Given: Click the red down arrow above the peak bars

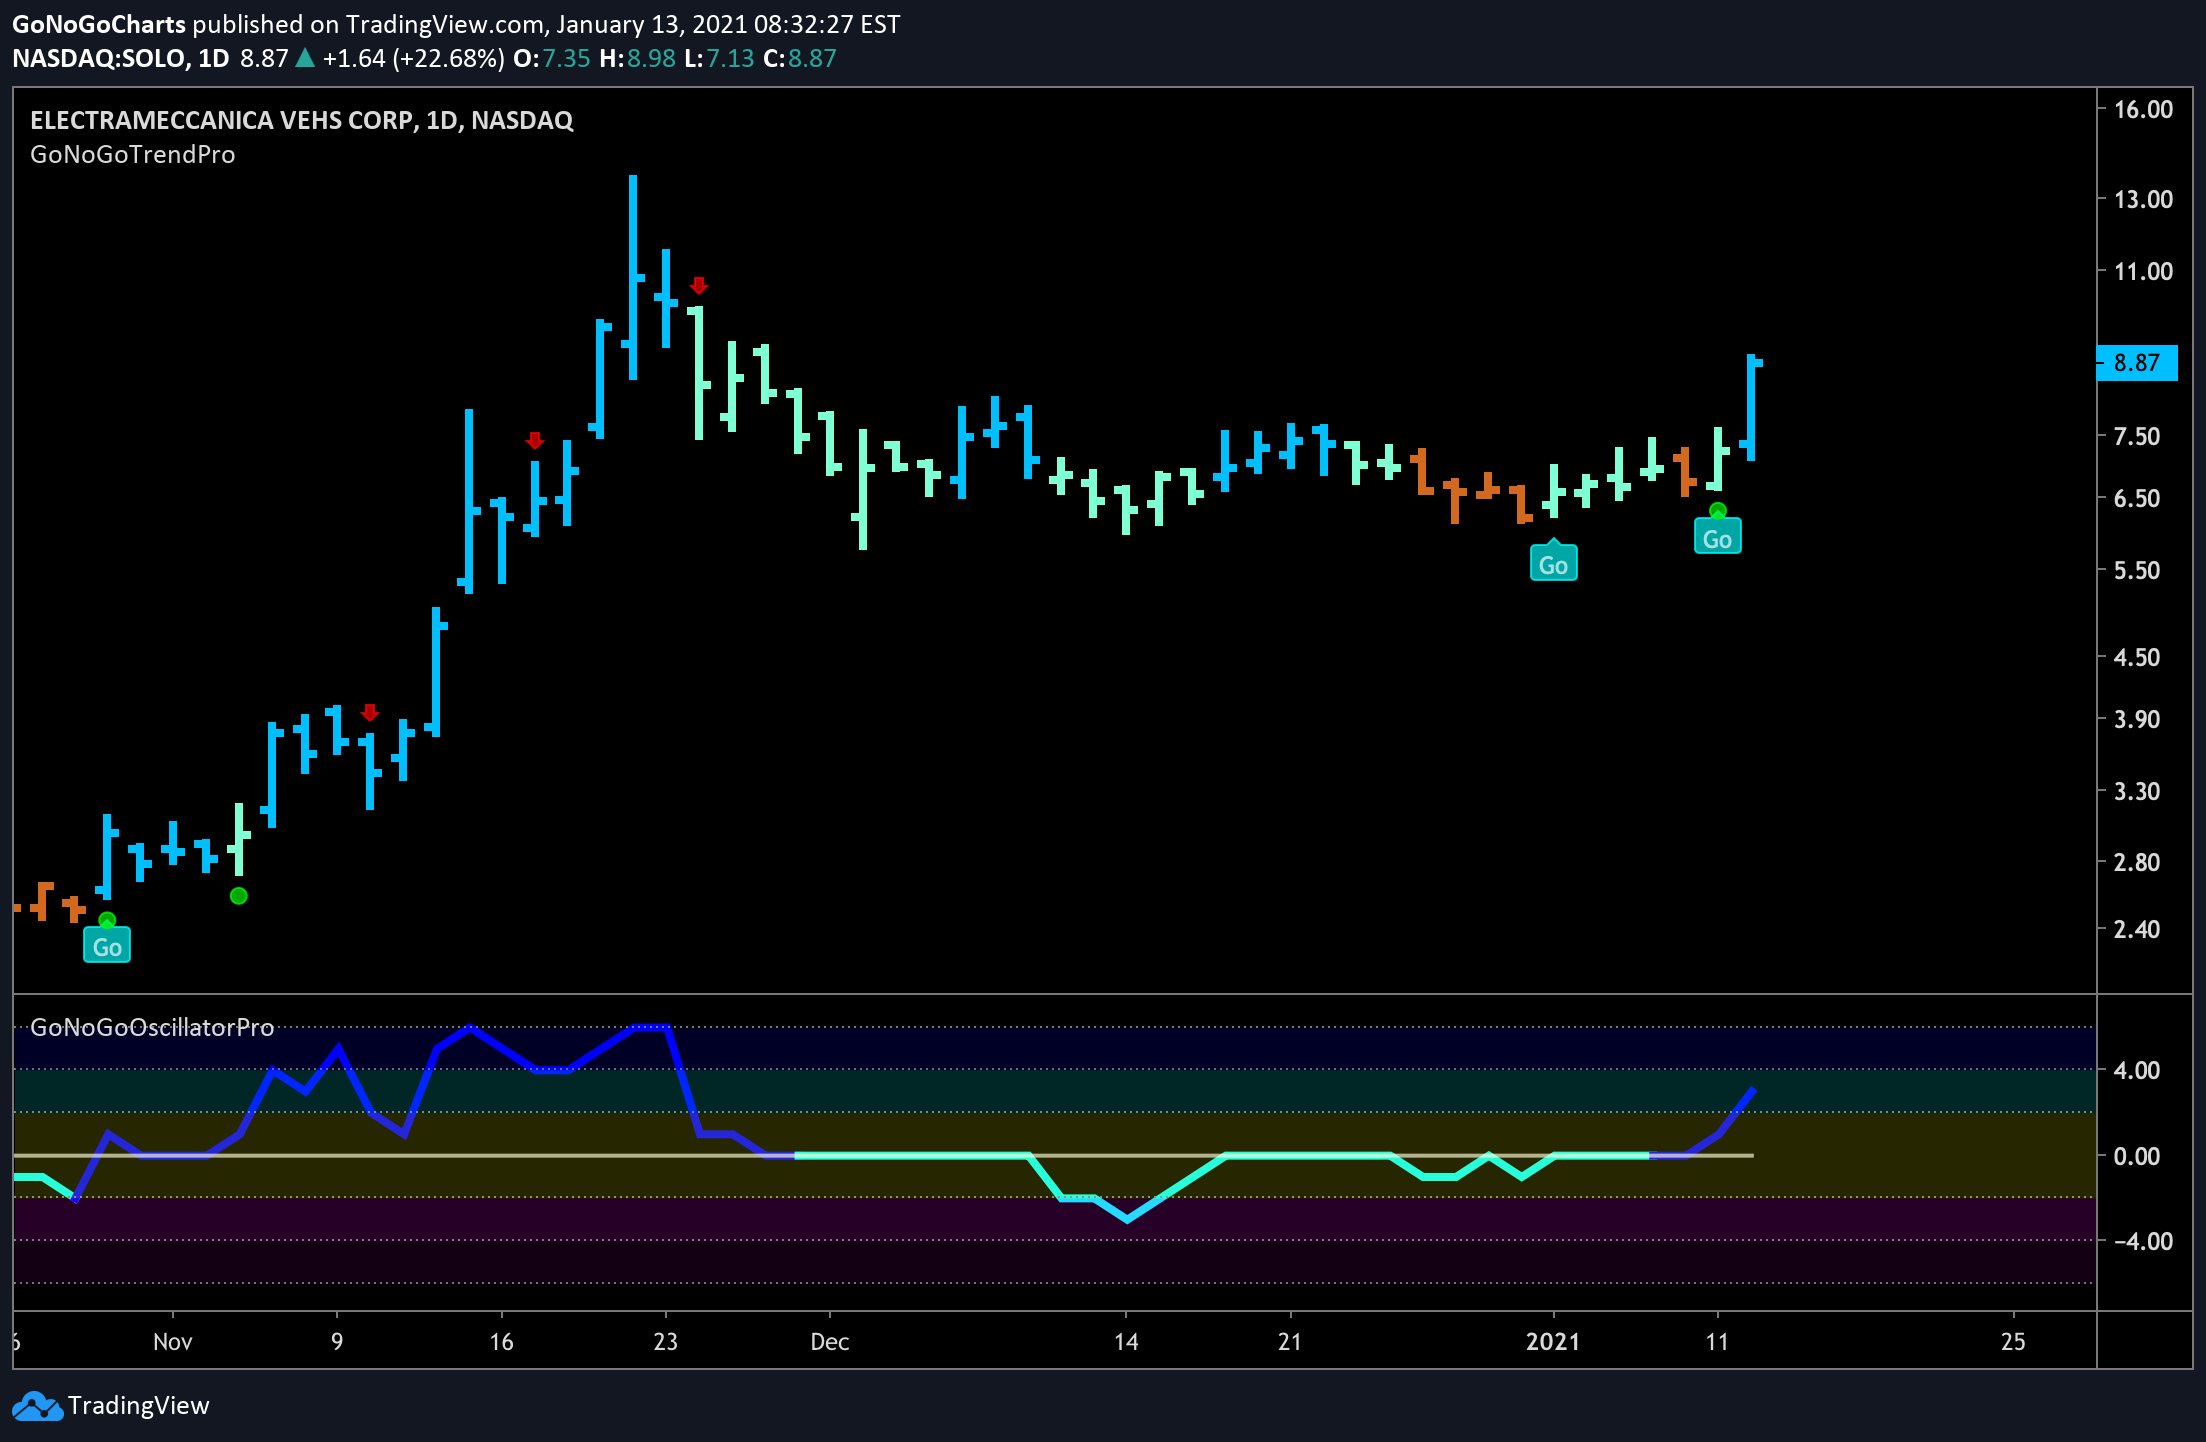Looking at the screenshot, I should coord(699,285).
